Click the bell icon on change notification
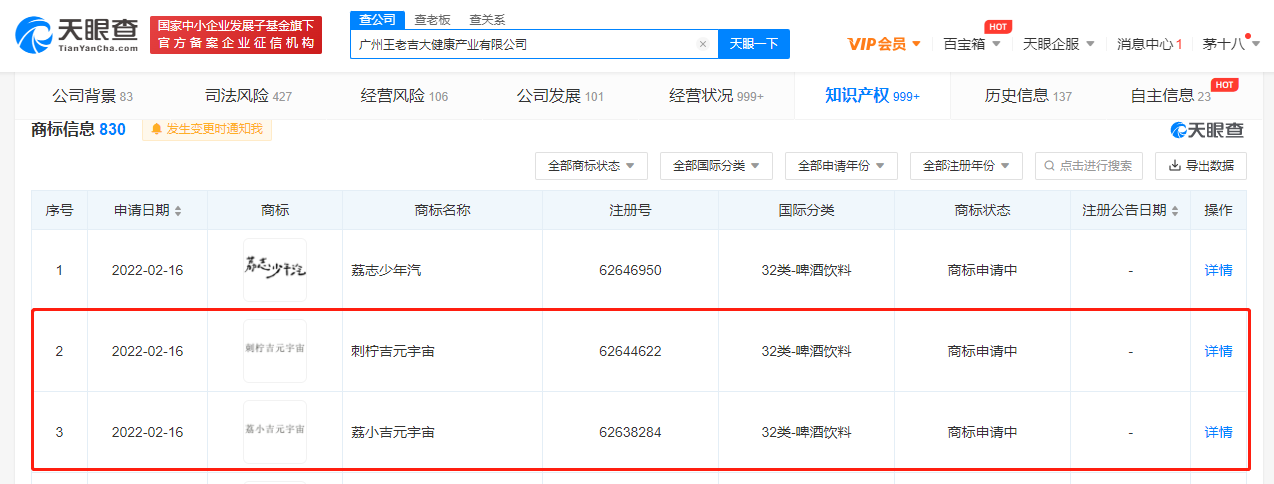Screen dimensions: 1274x484 157,129
